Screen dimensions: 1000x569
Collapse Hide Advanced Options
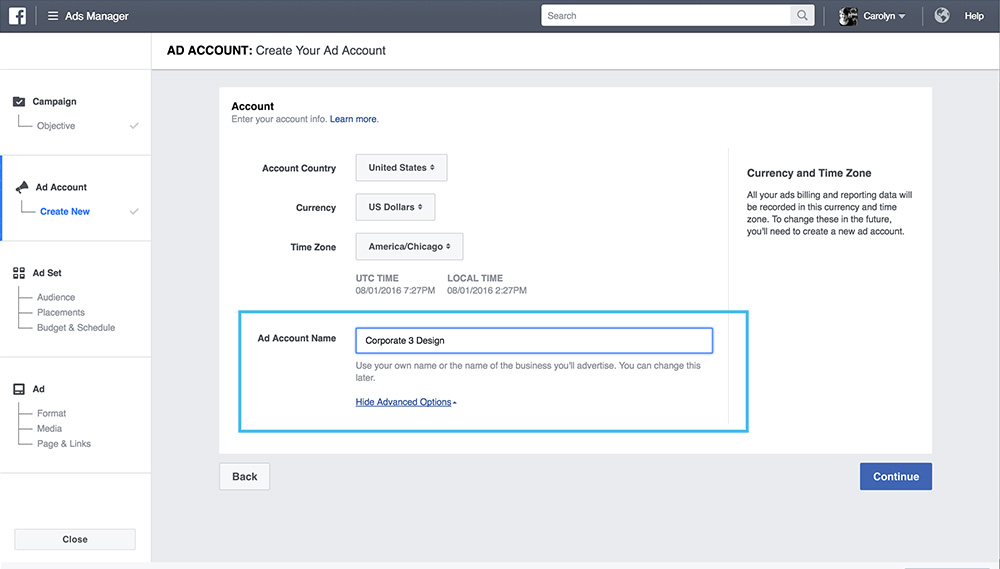coord(406,402)
